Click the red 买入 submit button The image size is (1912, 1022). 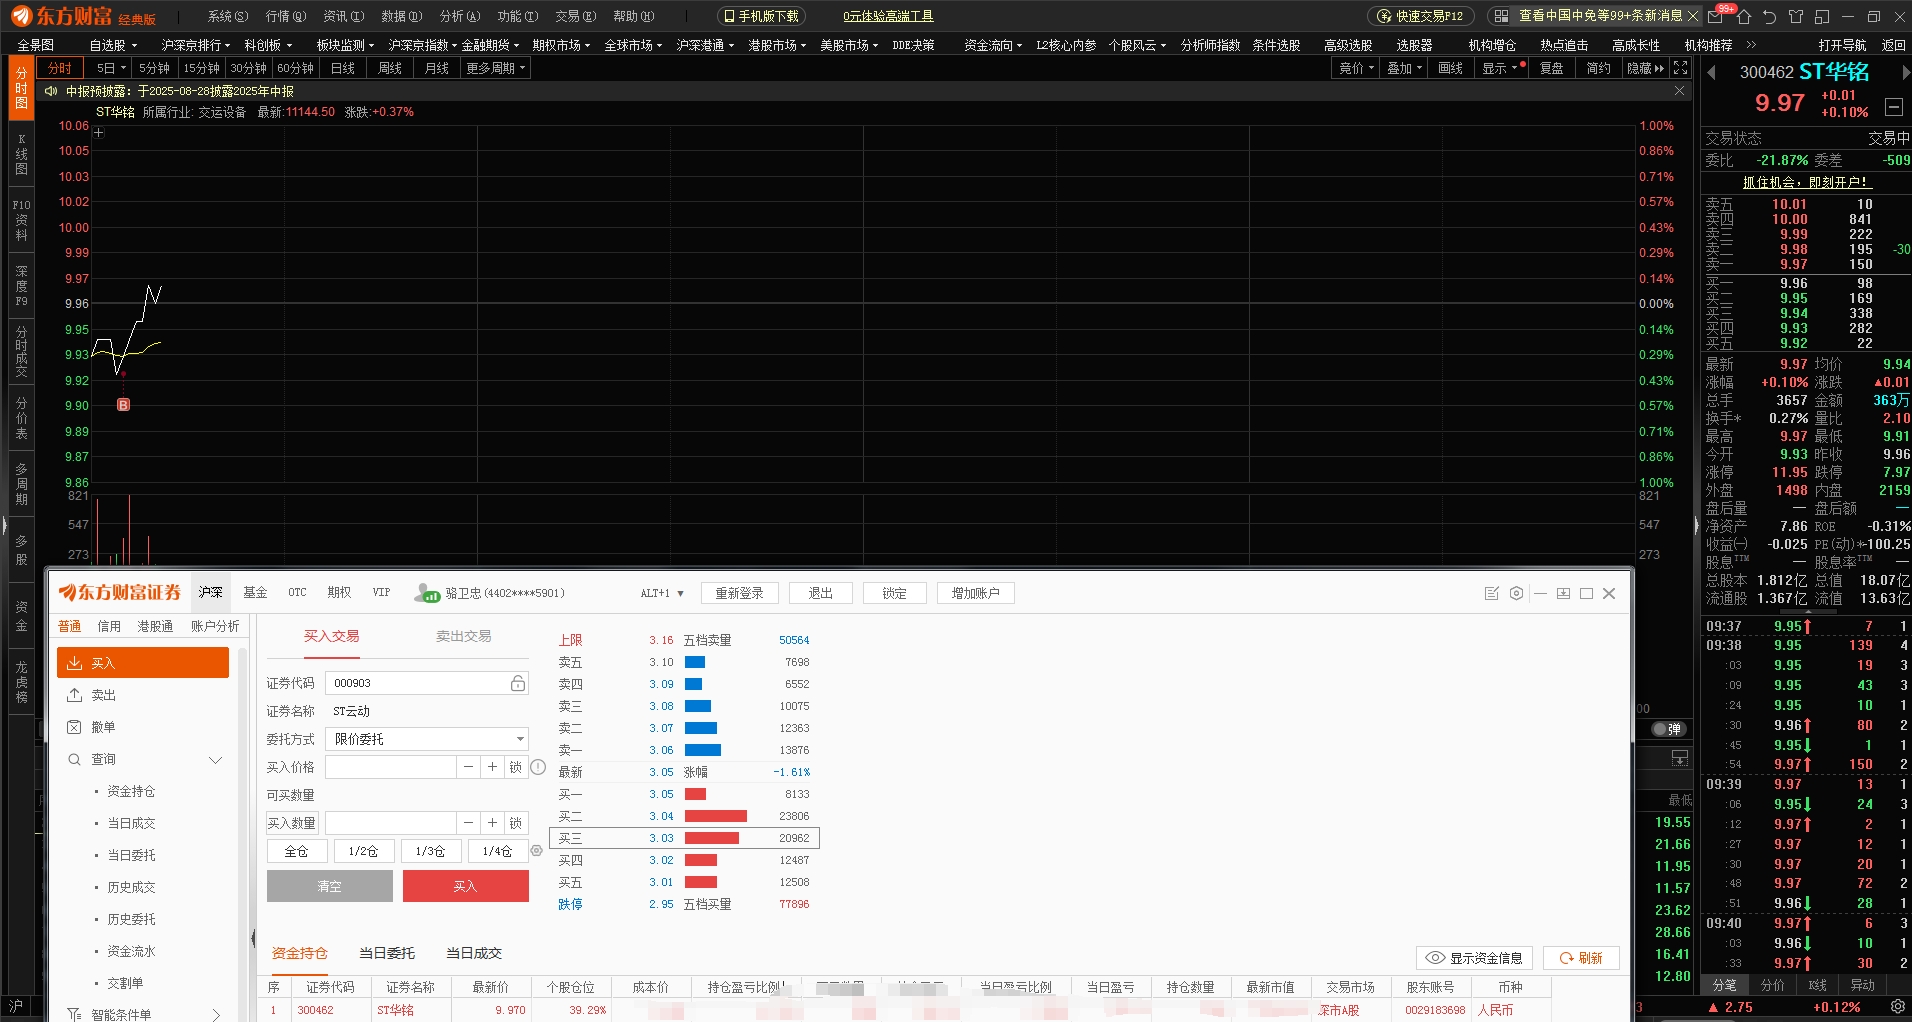[466, 886]
